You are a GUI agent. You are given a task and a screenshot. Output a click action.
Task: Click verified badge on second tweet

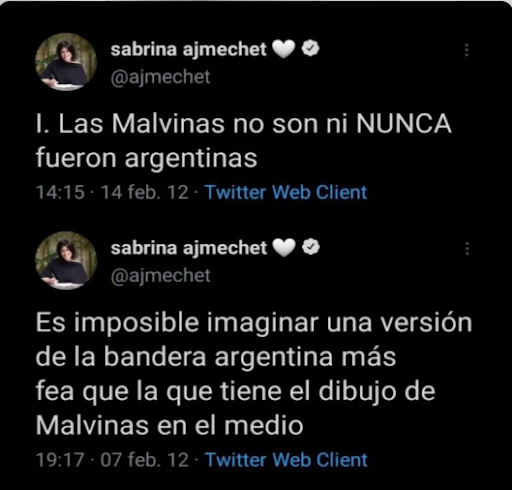311,247
